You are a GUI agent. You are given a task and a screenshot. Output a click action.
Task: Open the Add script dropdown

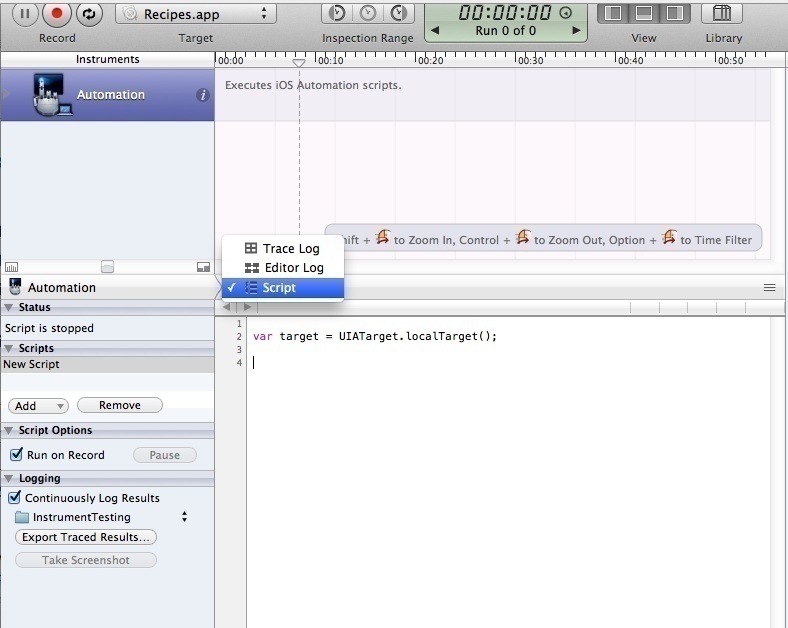(x=38, y=405)
